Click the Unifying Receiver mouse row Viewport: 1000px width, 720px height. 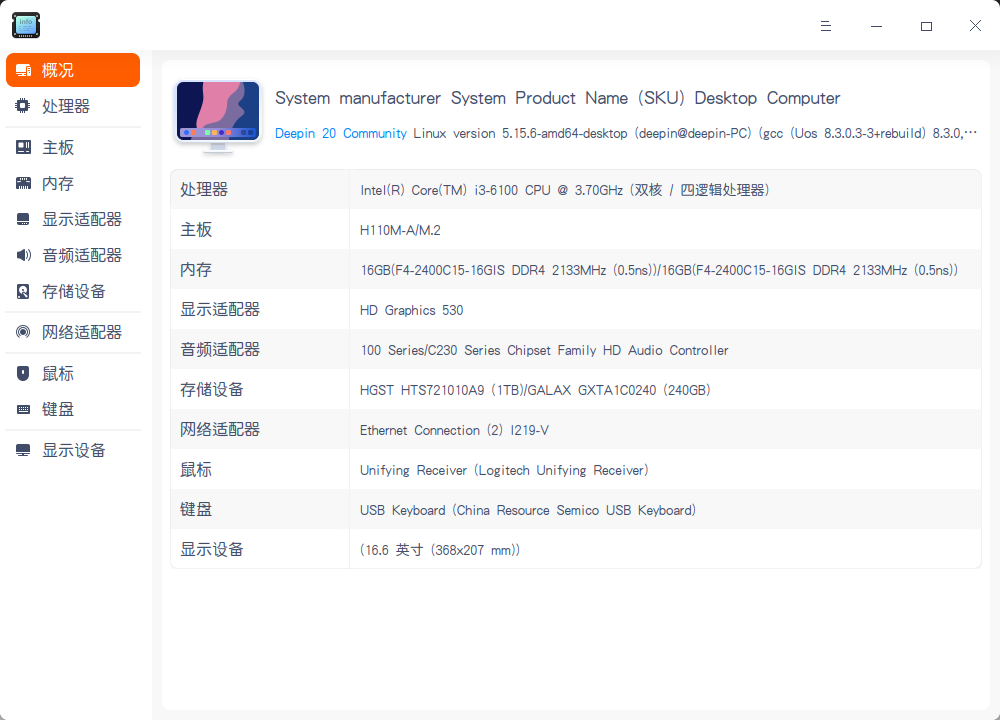point(575,469)
